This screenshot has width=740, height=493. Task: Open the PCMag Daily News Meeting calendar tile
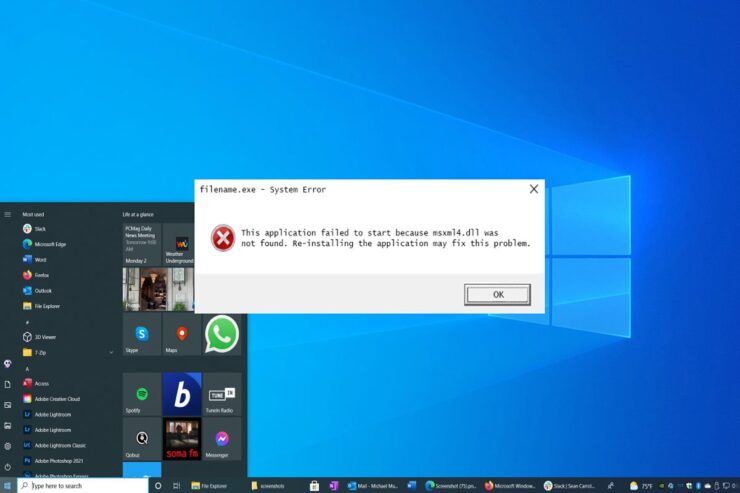tap(142, 244)
